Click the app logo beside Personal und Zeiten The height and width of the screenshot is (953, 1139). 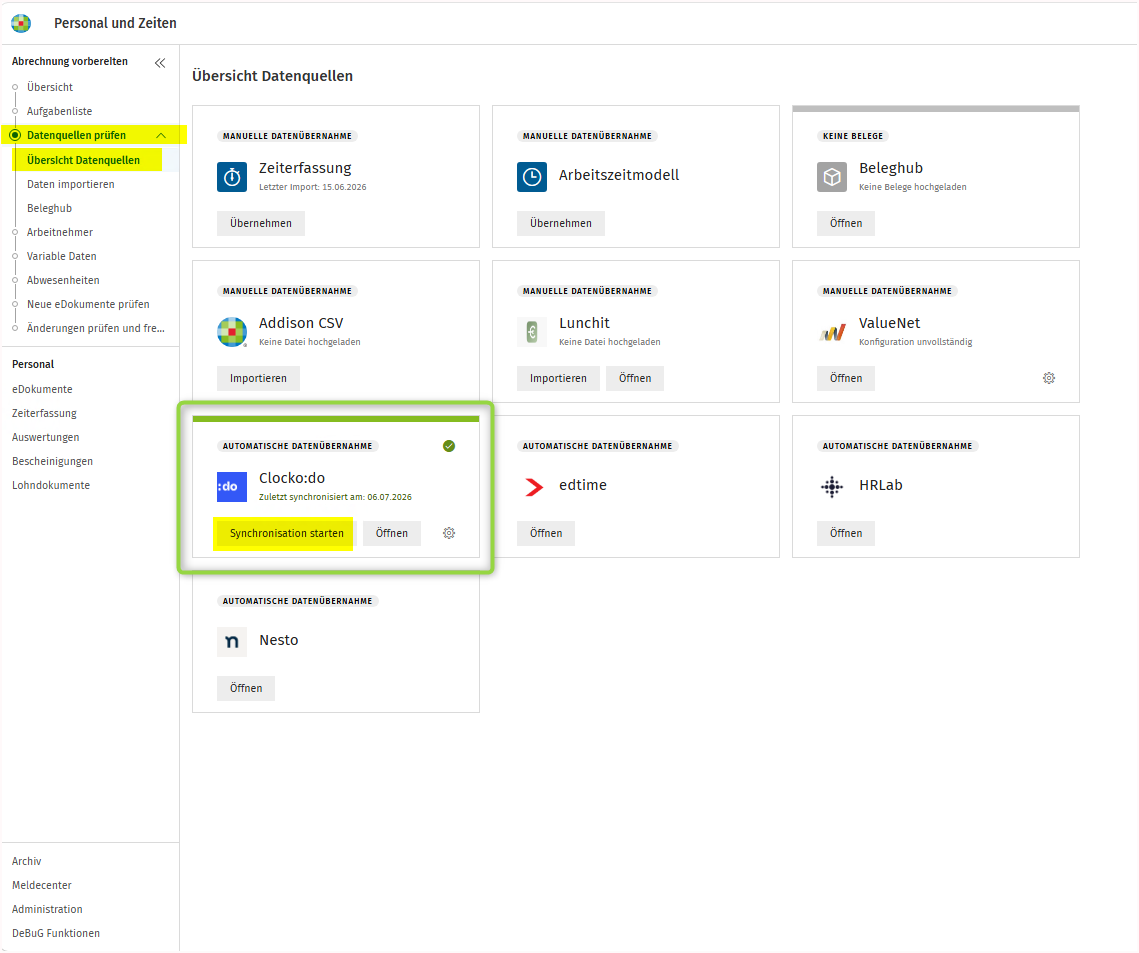point(21,23)
